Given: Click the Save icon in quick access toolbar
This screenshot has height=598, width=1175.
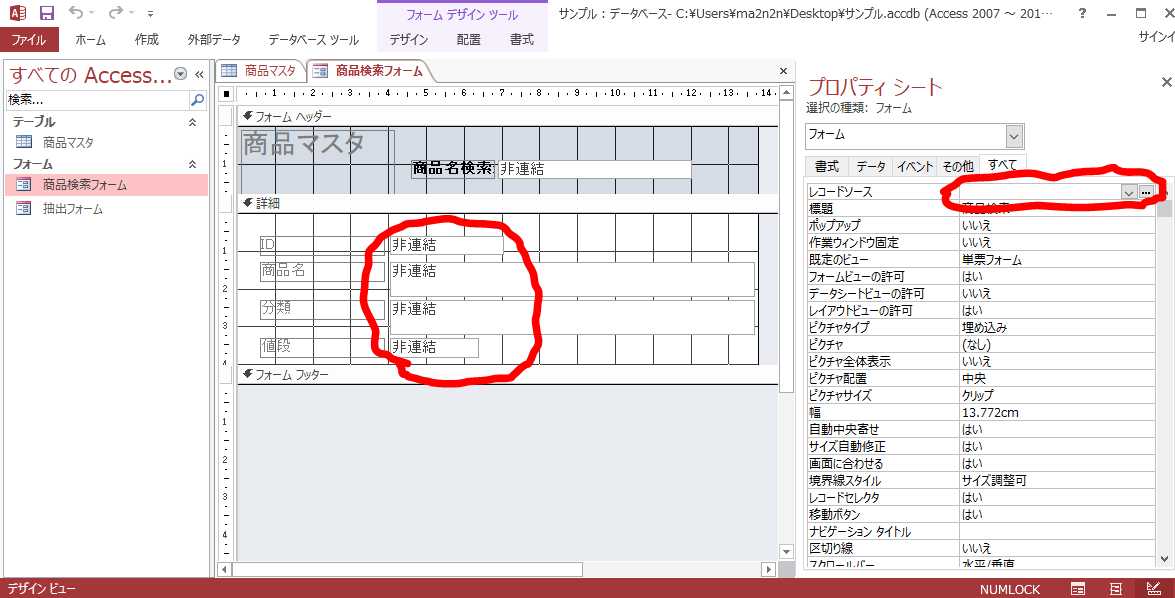Looking at the screenshot, I should (x=46, y=13).
